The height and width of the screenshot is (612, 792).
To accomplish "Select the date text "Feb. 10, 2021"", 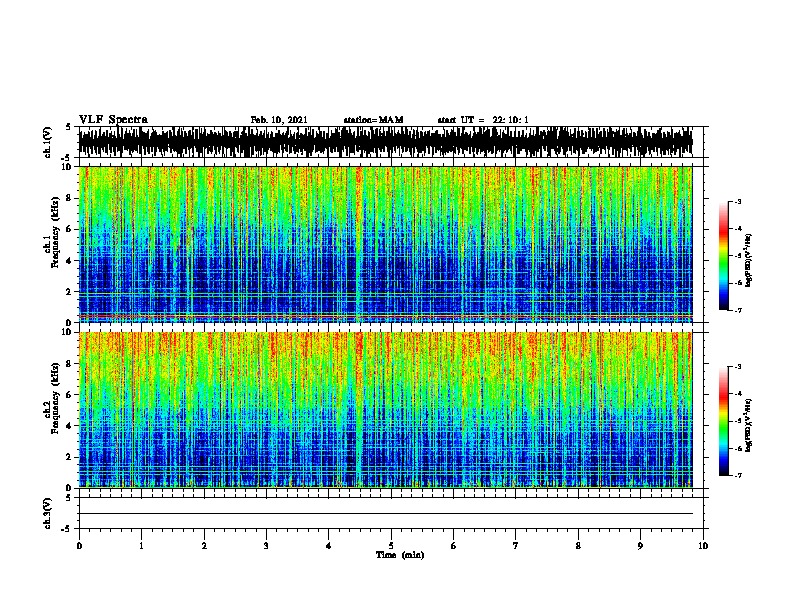I will [279, 120].
